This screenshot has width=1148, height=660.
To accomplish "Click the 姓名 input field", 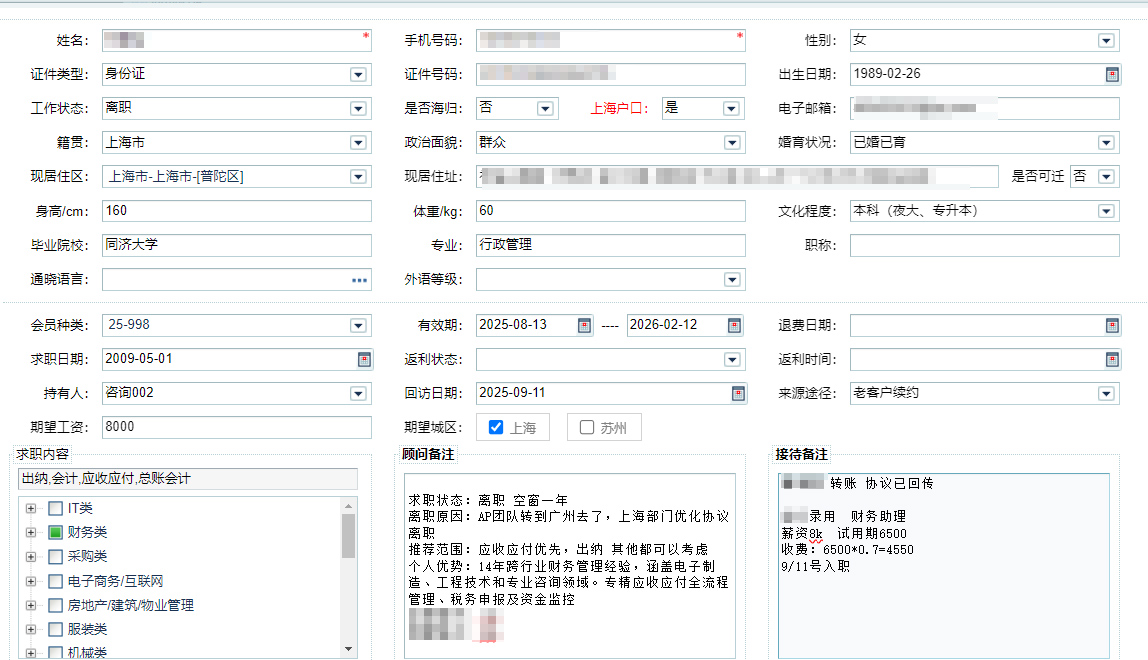I will (x=236, y=40).
